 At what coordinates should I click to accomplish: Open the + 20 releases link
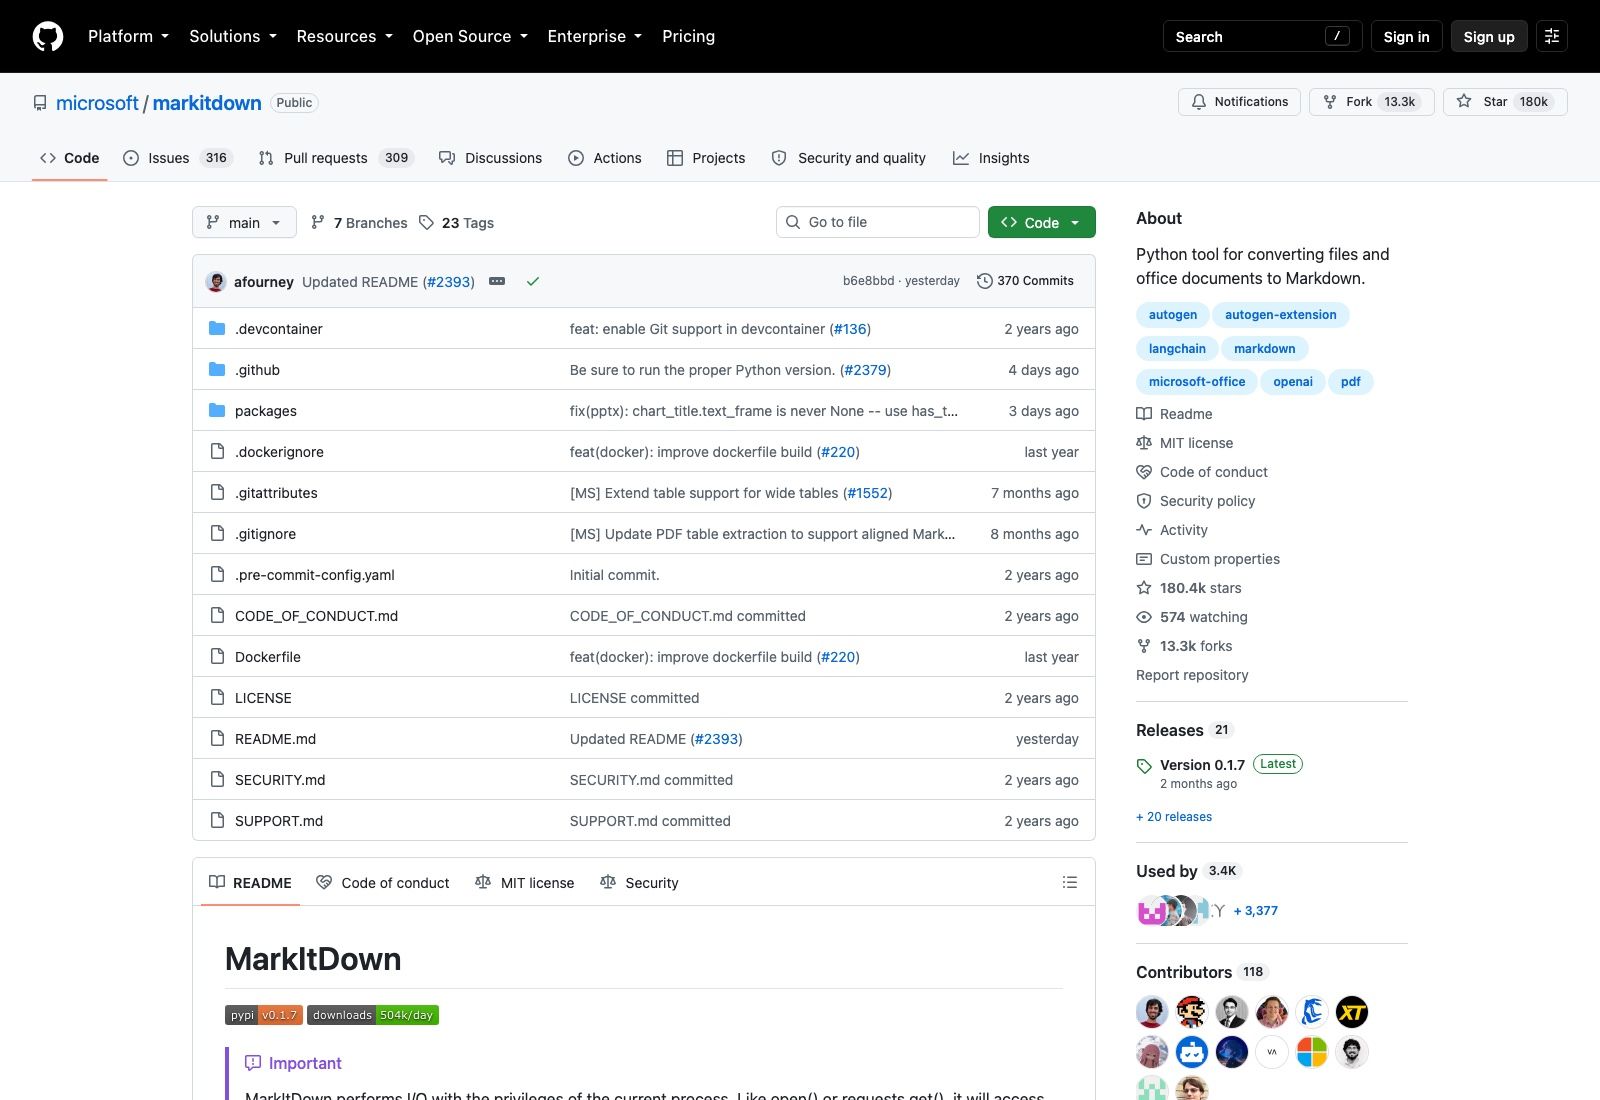pos(1174,817)
